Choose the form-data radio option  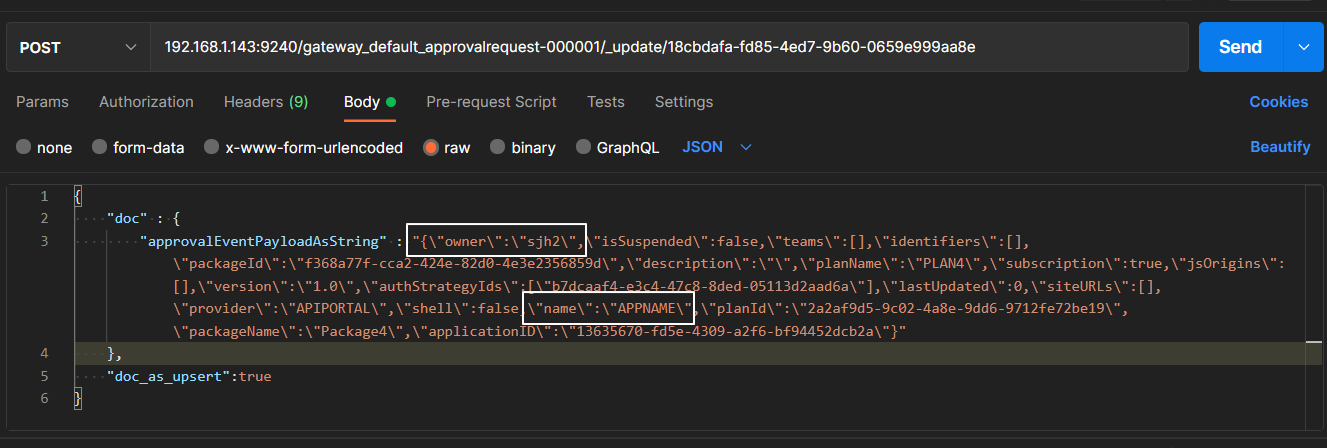pyautogui.click(x=100, y=148)
